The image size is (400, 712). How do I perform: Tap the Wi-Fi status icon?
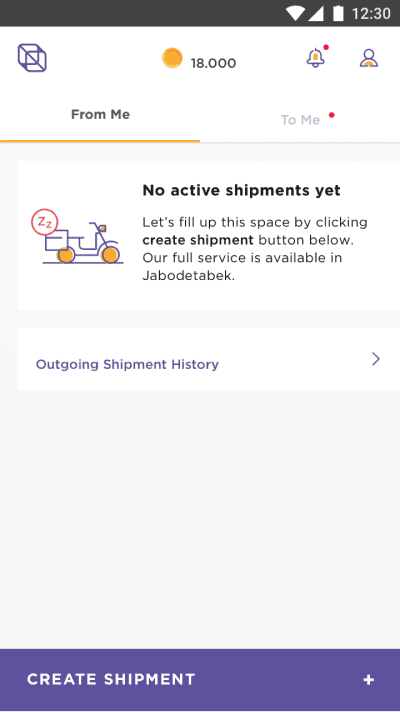point(295,14)
